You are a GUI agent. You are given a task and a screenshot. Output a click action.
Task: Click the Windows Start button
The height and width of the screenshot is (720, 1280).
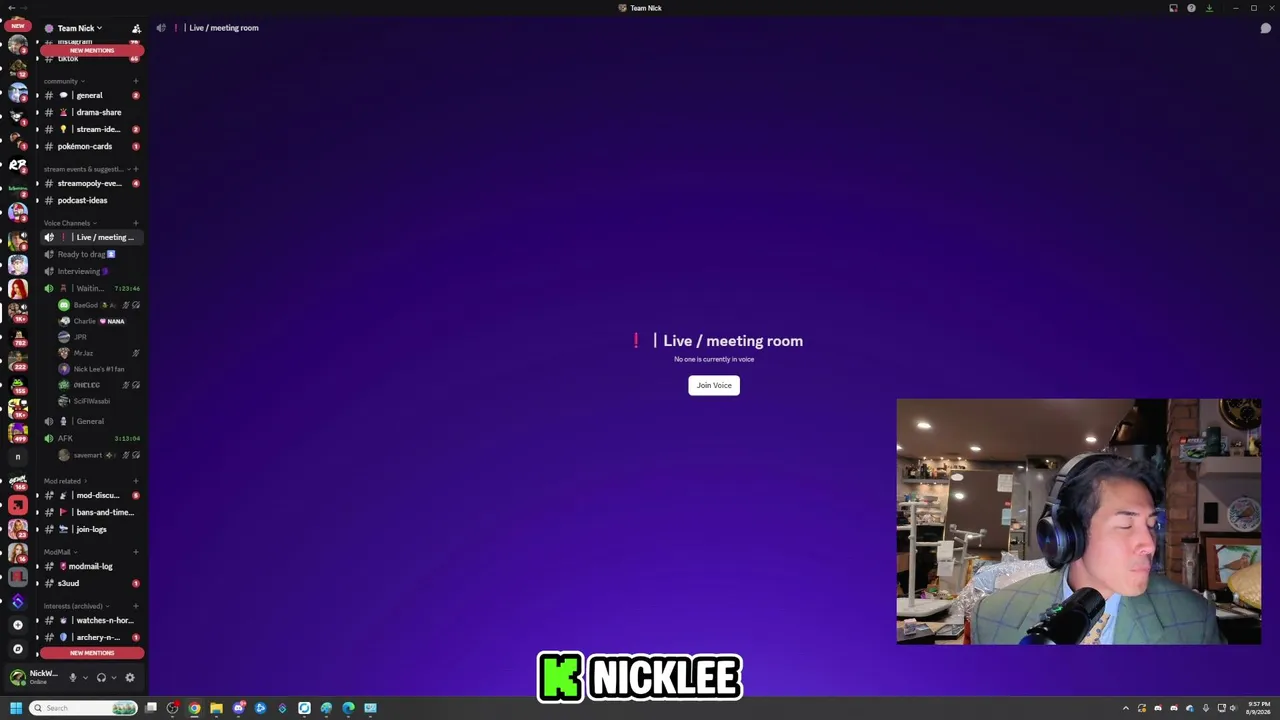pos(16,708)
